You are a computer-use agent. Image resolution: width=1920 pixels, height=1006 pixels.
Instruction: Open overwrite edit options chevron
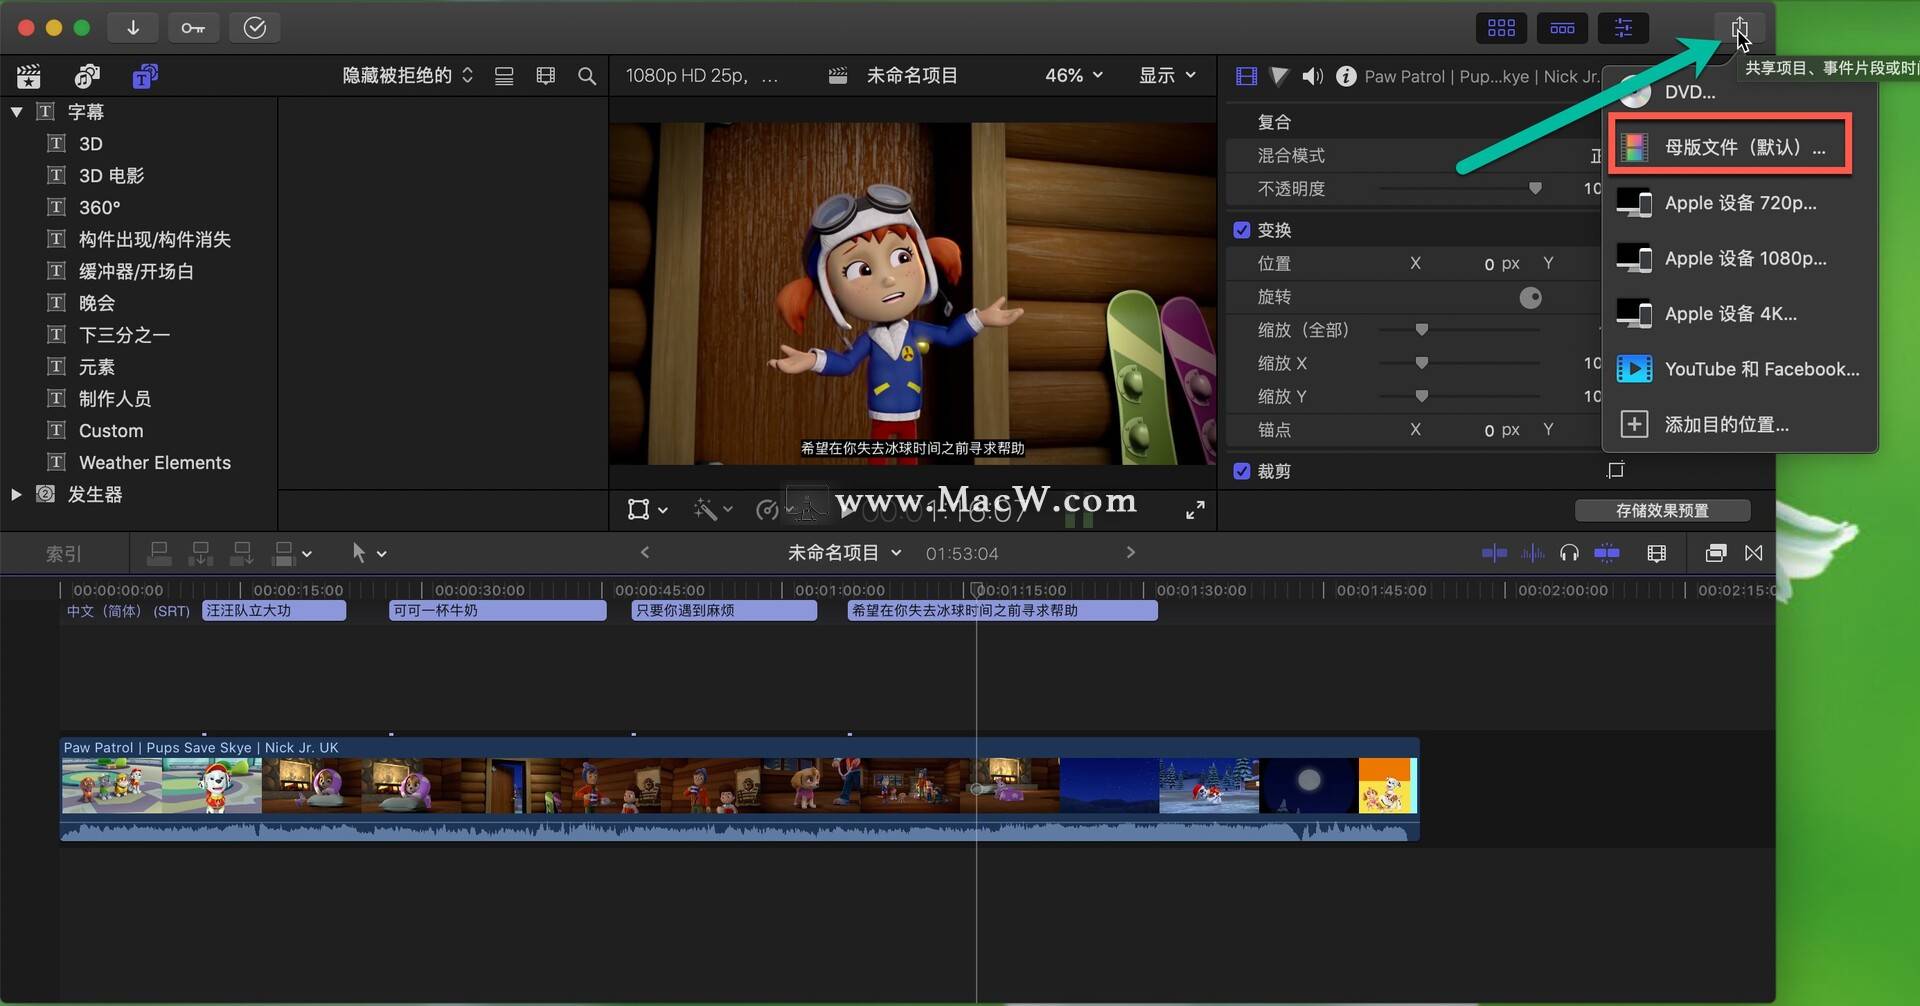[306, 554]
